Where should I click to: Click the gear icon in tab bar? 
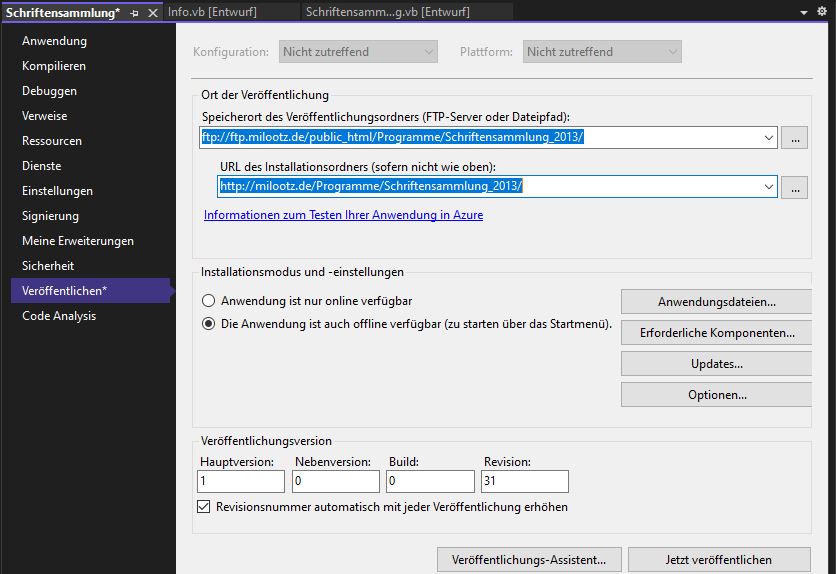824,12
